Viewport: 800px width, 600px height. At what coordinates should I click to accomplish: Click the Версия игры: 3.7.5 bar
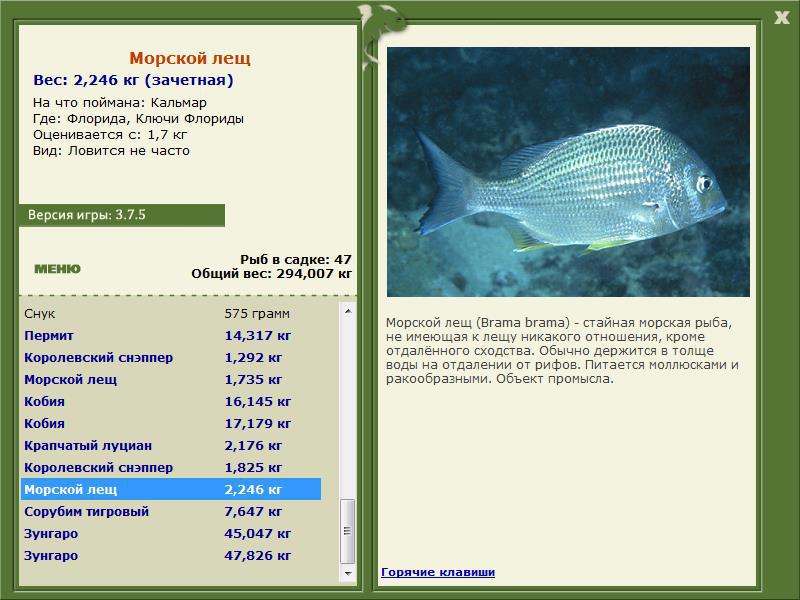click(x=122, y=215)
